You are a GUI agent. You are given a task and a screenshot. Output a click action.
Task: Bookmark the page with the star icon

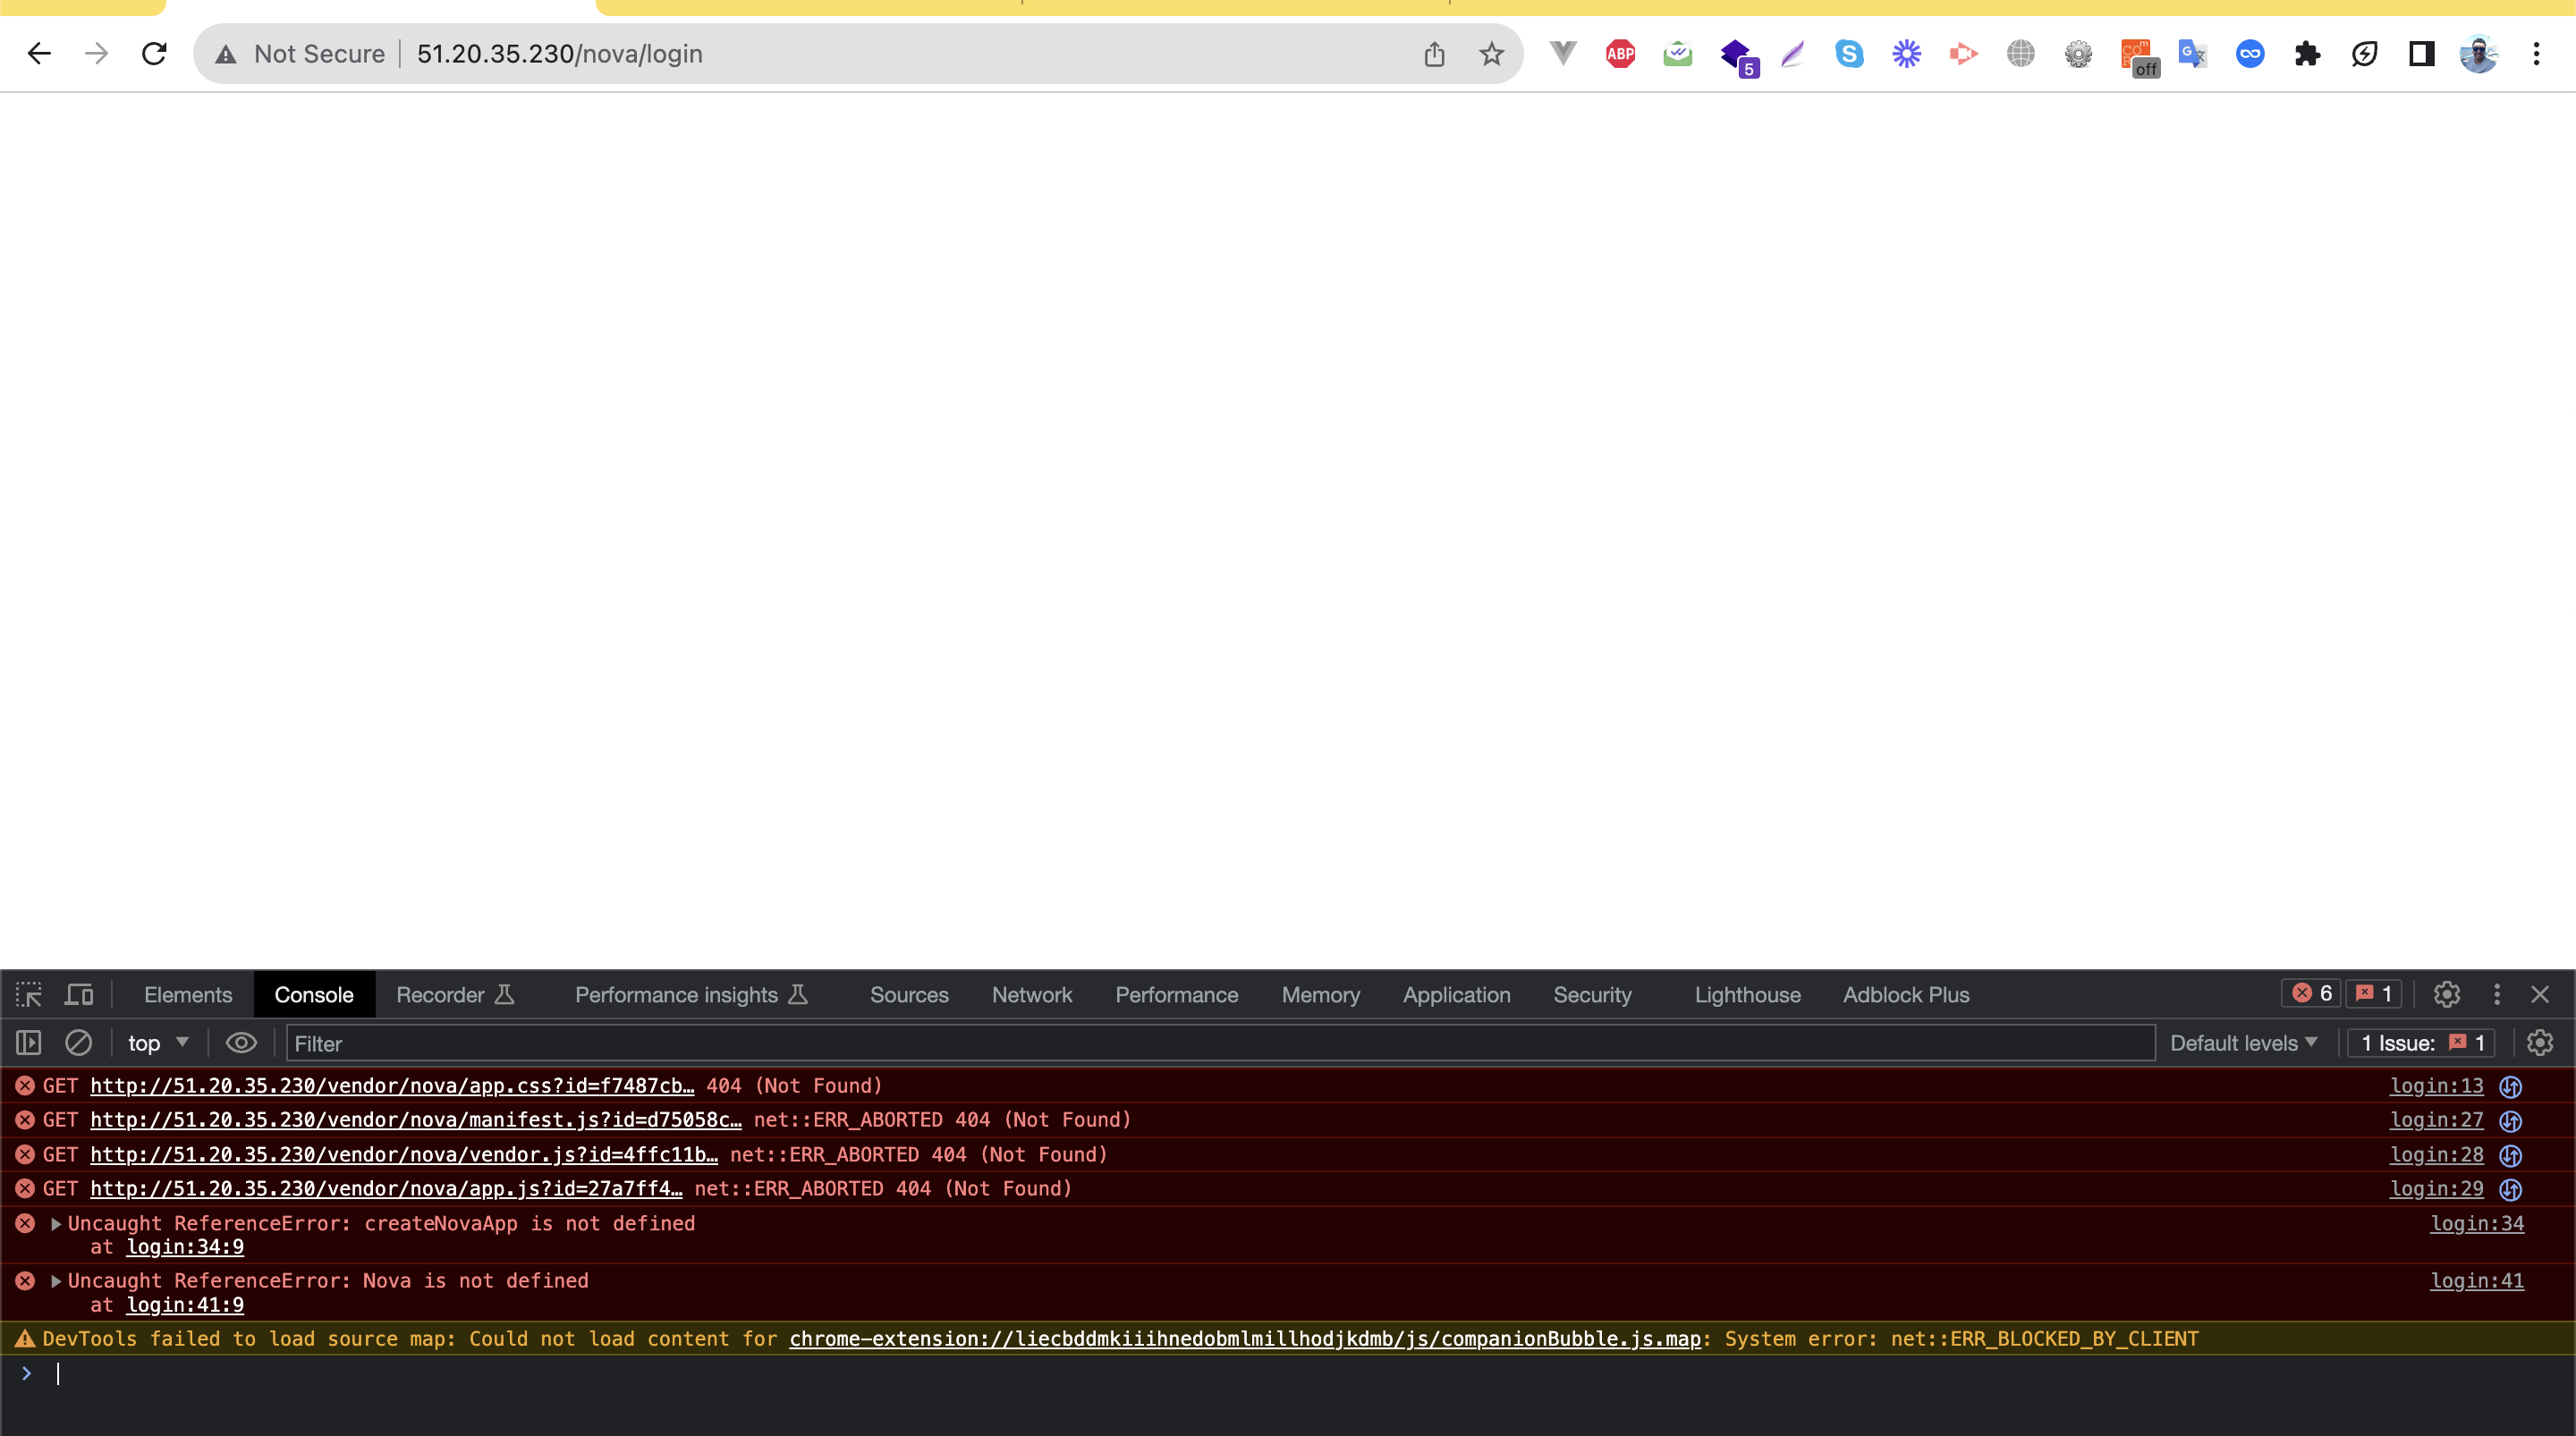click(1491, 54)
